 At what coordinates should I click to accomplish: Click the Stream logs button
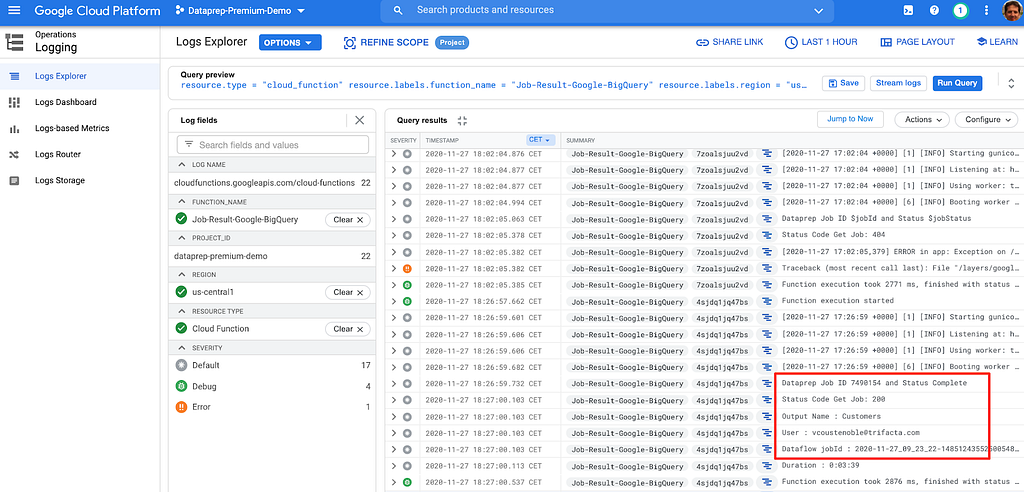tap(899, 83)
